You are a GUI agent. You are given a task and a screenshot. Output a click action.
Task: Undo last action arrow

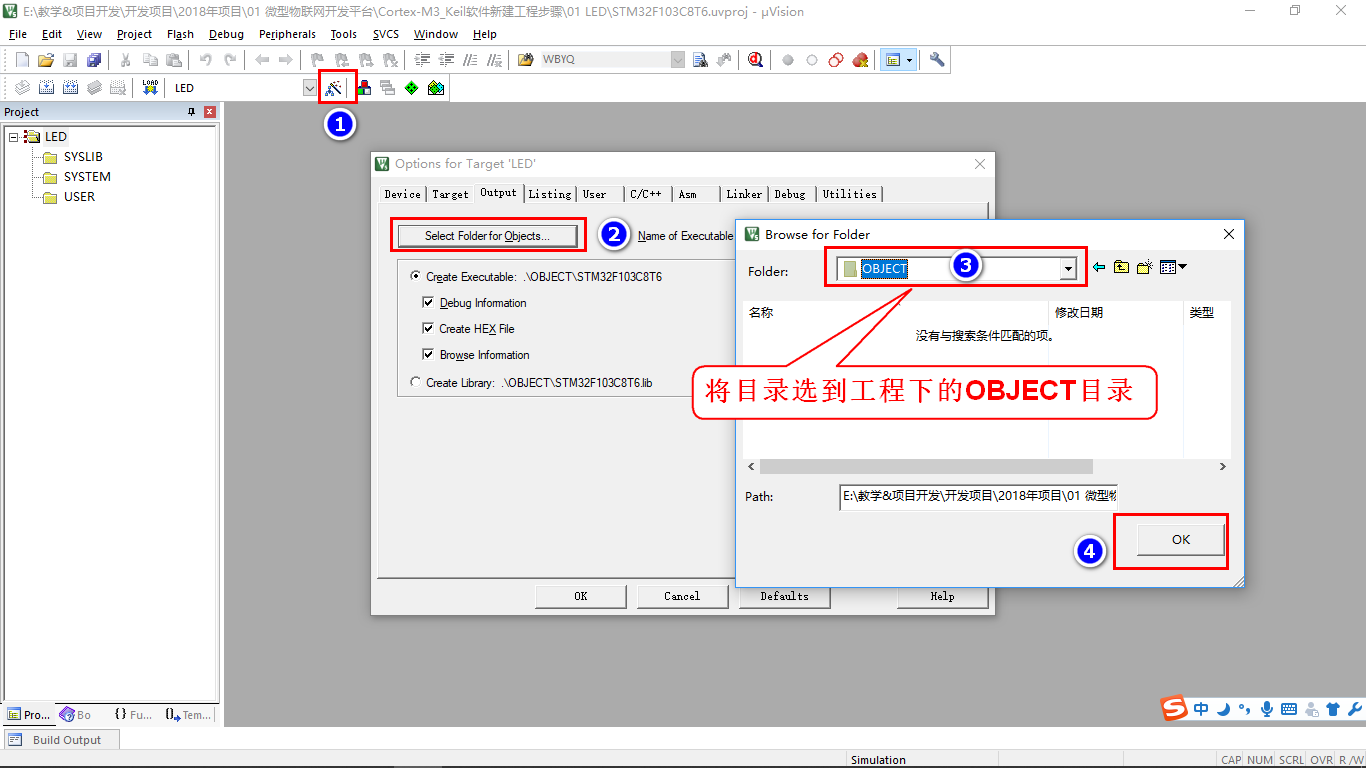[206, 60]
